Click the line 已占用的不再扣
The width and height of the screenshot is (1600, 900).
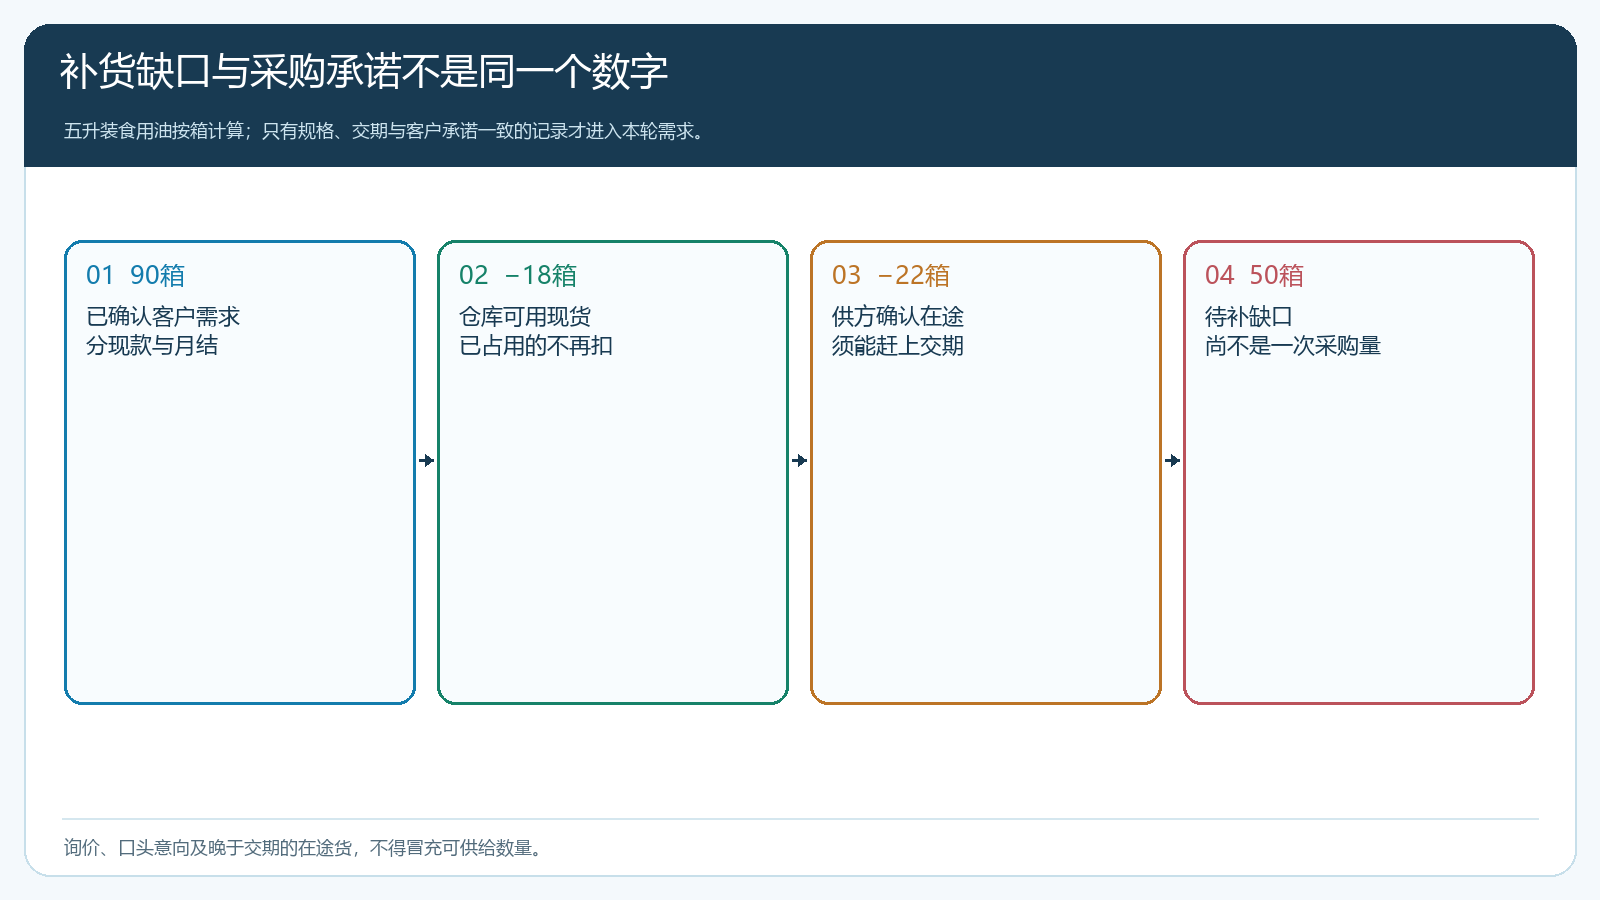click(536, 346)
